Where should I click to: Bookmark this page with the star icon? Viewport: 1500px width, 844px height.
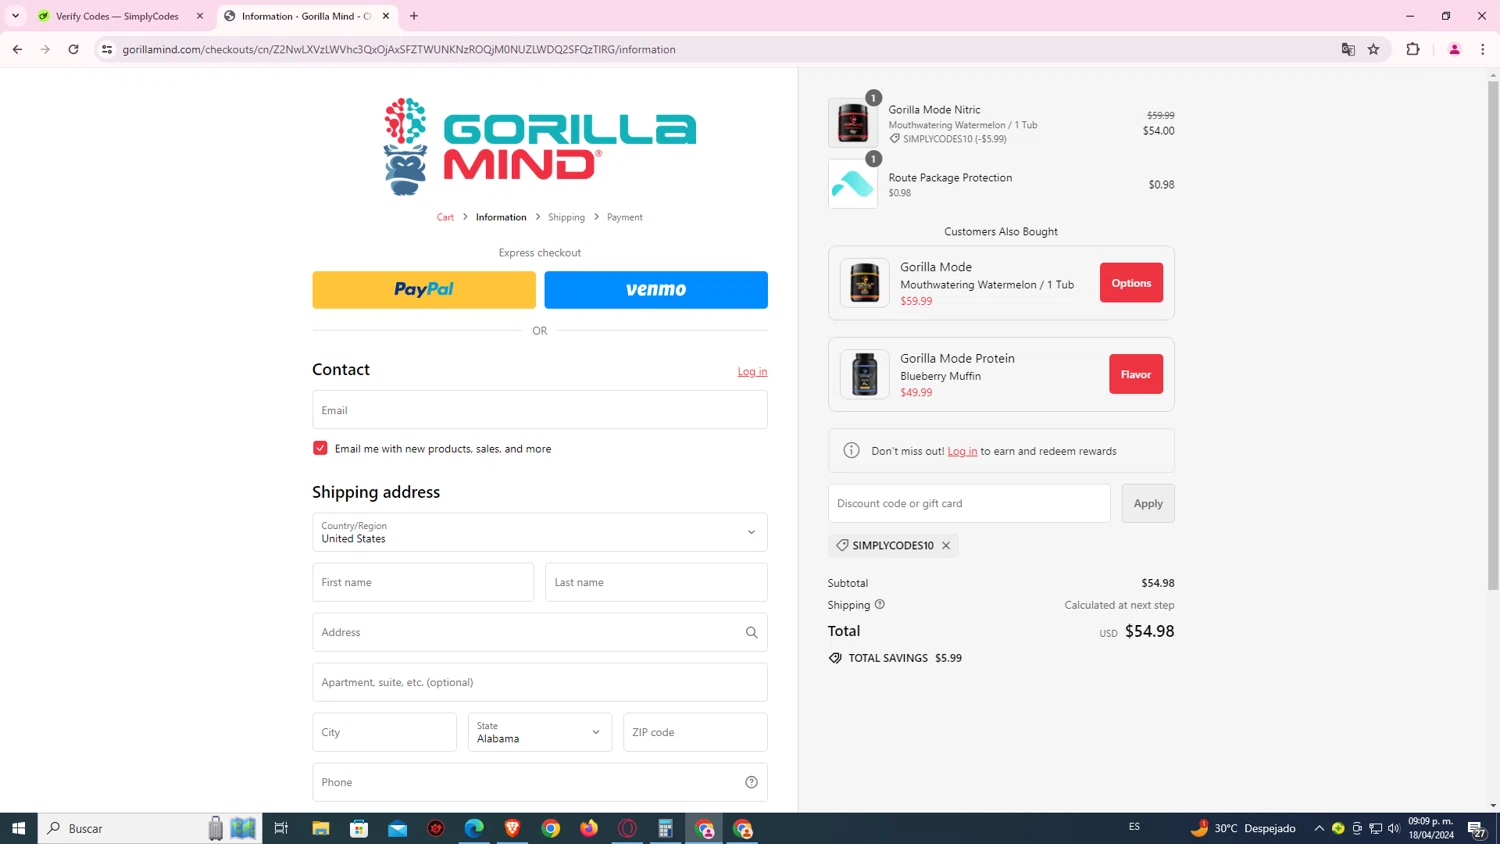(x=1374, y=49)
